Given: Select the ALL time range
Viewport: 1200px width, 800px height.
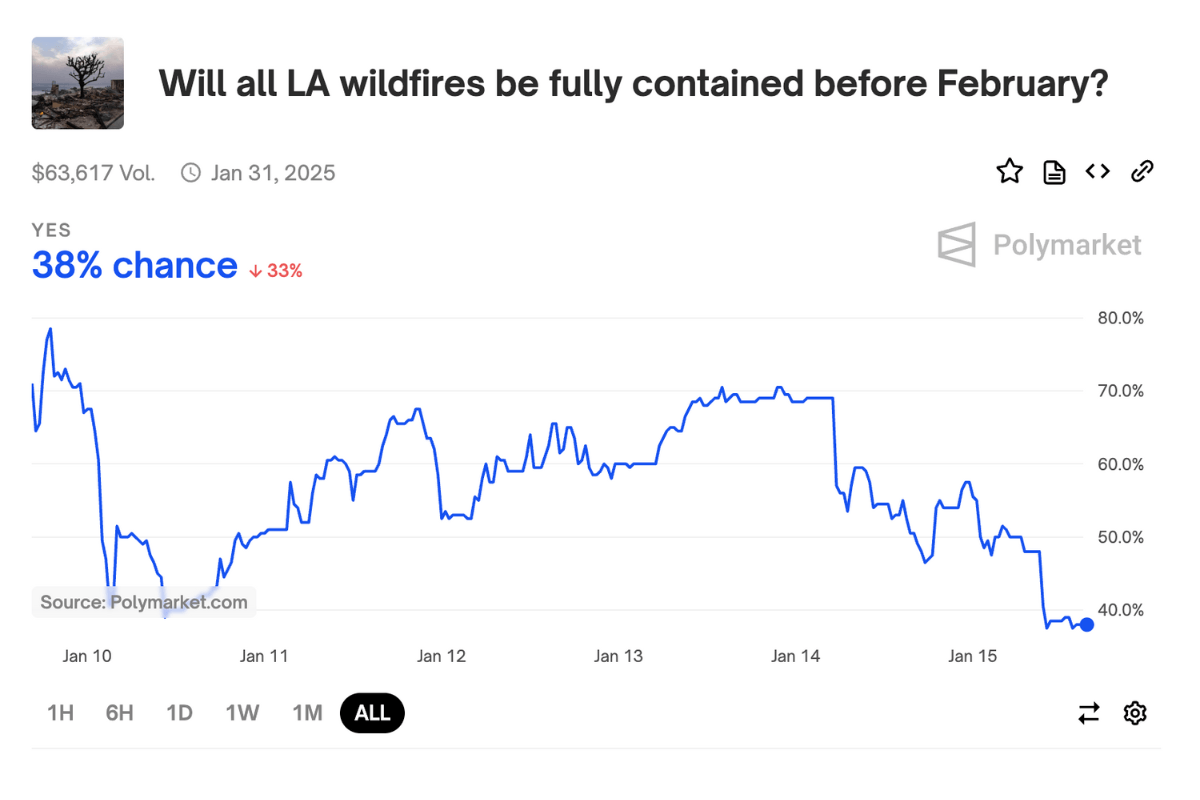Looking at the screenshot, I should (372, 713).
